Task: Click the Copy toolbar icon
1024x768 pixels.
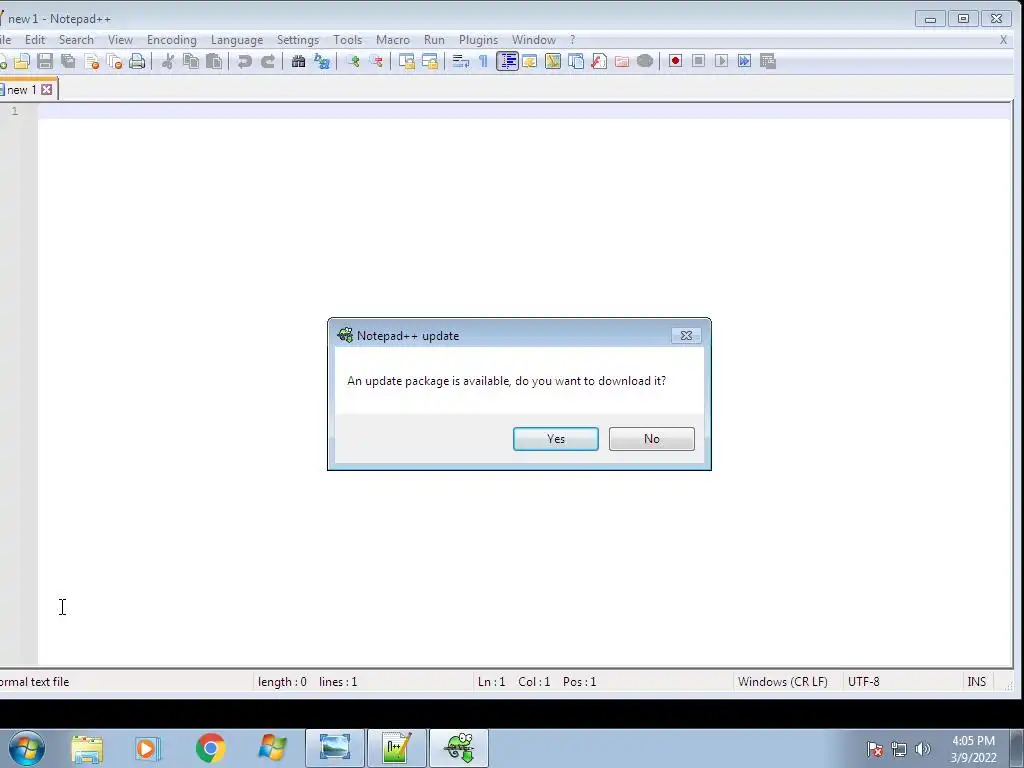Action: [191, 61]
